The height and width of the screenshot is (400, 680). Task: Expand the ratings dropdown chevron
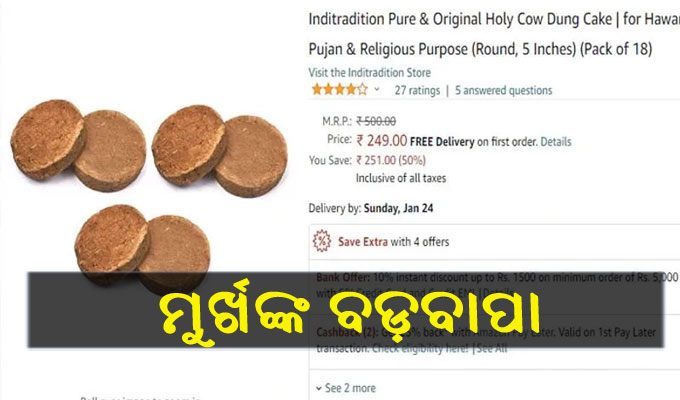point(377,89)
